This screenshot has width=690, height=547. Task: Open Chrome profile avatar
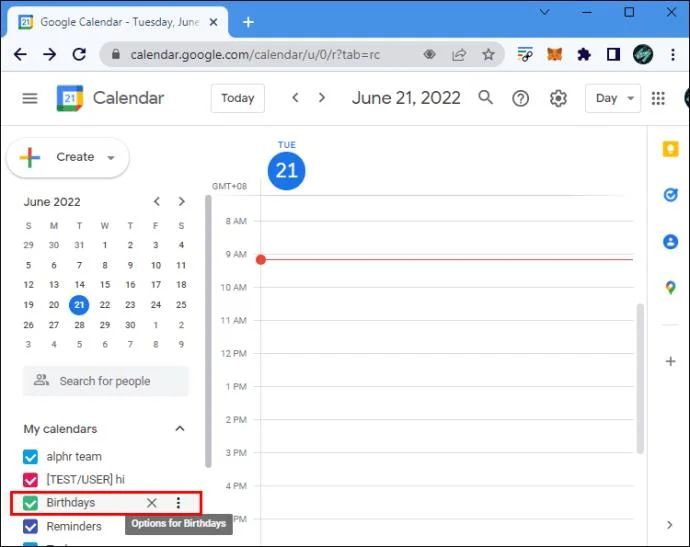point(642,55)
